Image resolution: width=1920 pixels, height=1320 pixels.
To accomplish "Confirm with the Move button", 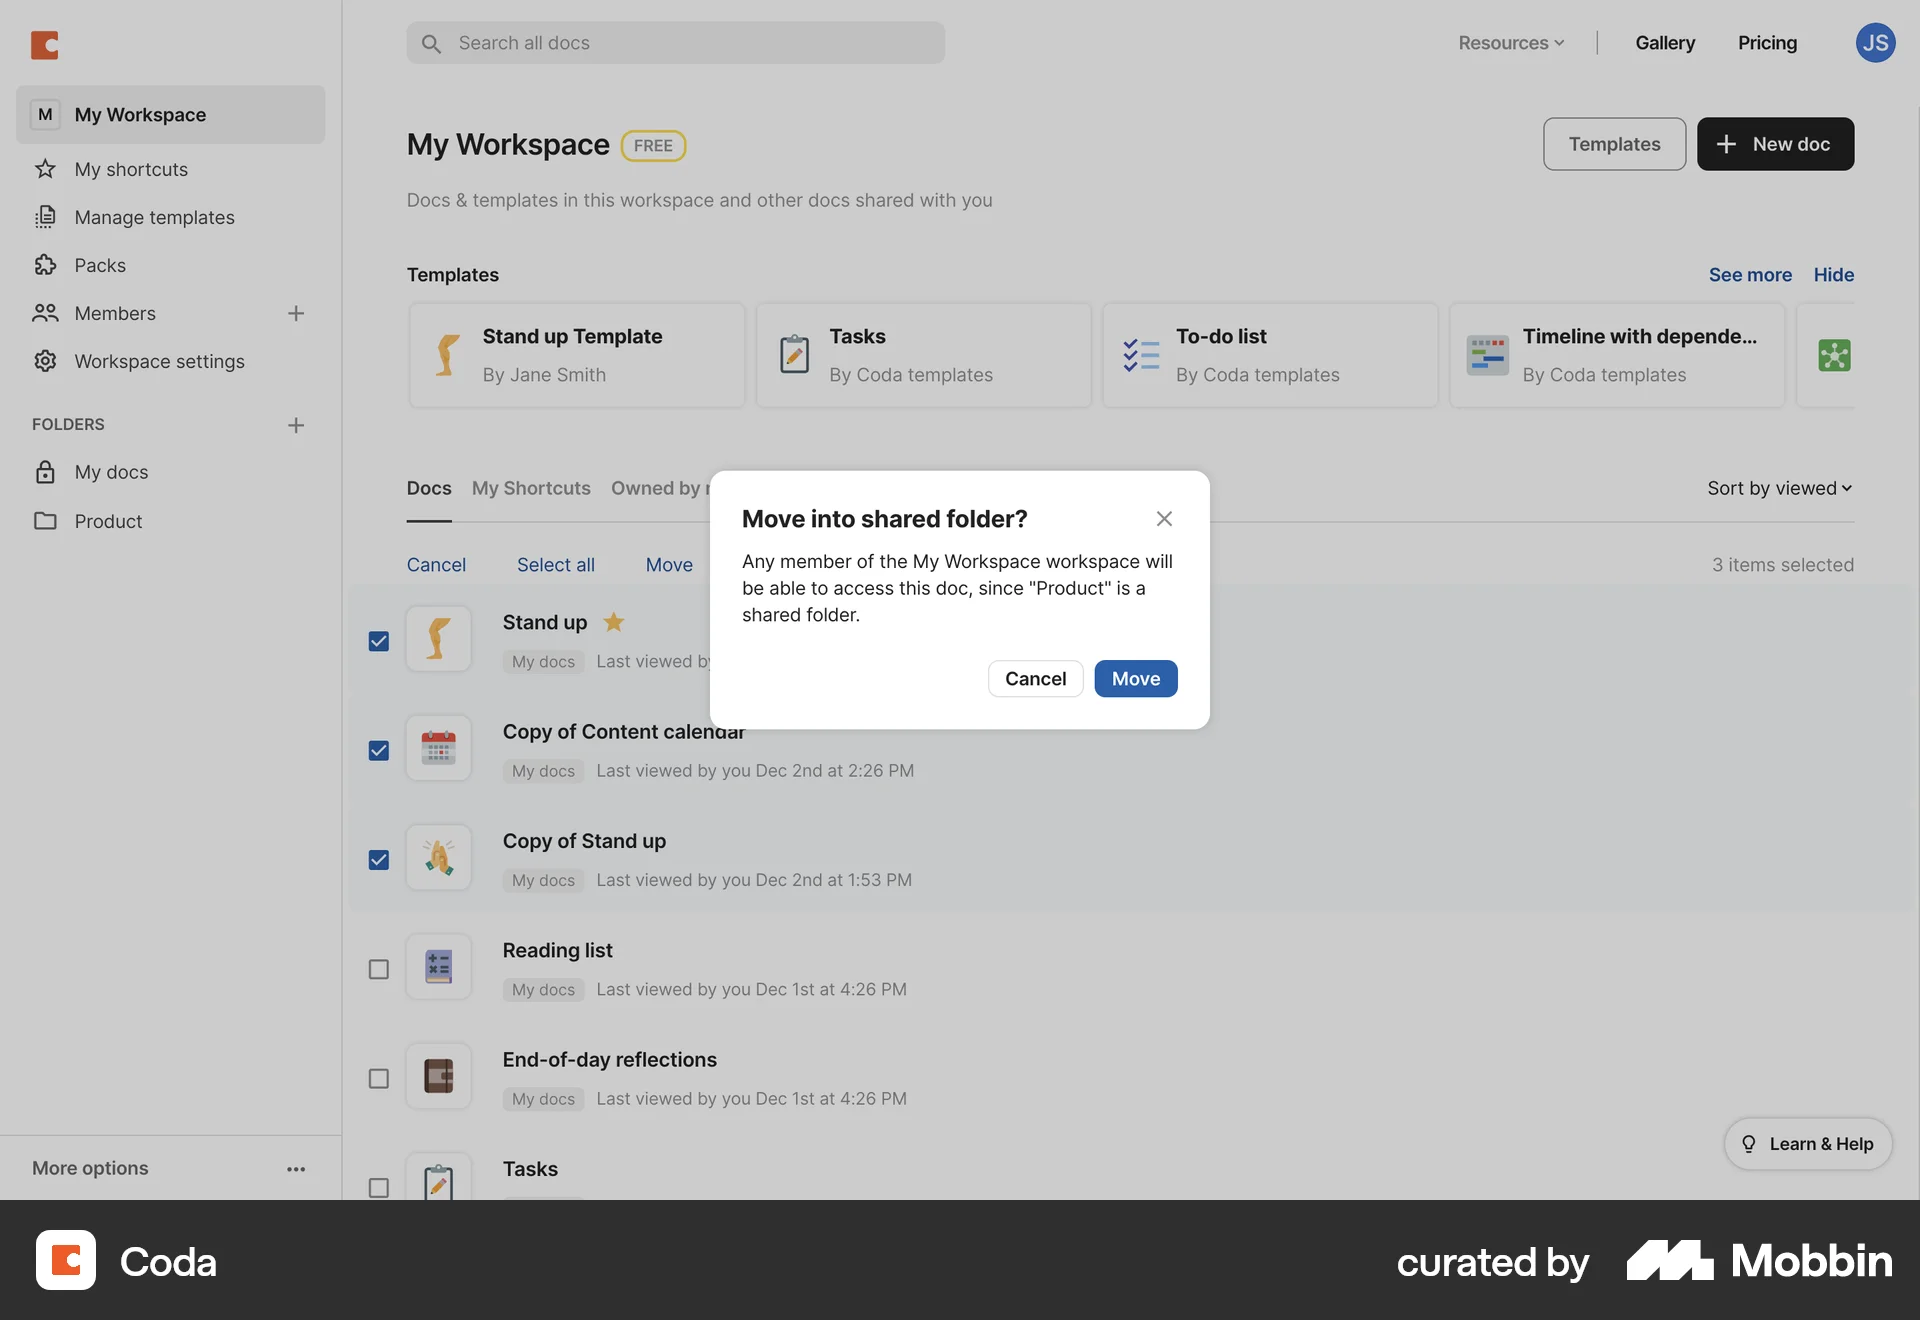I will point(1135,678).
